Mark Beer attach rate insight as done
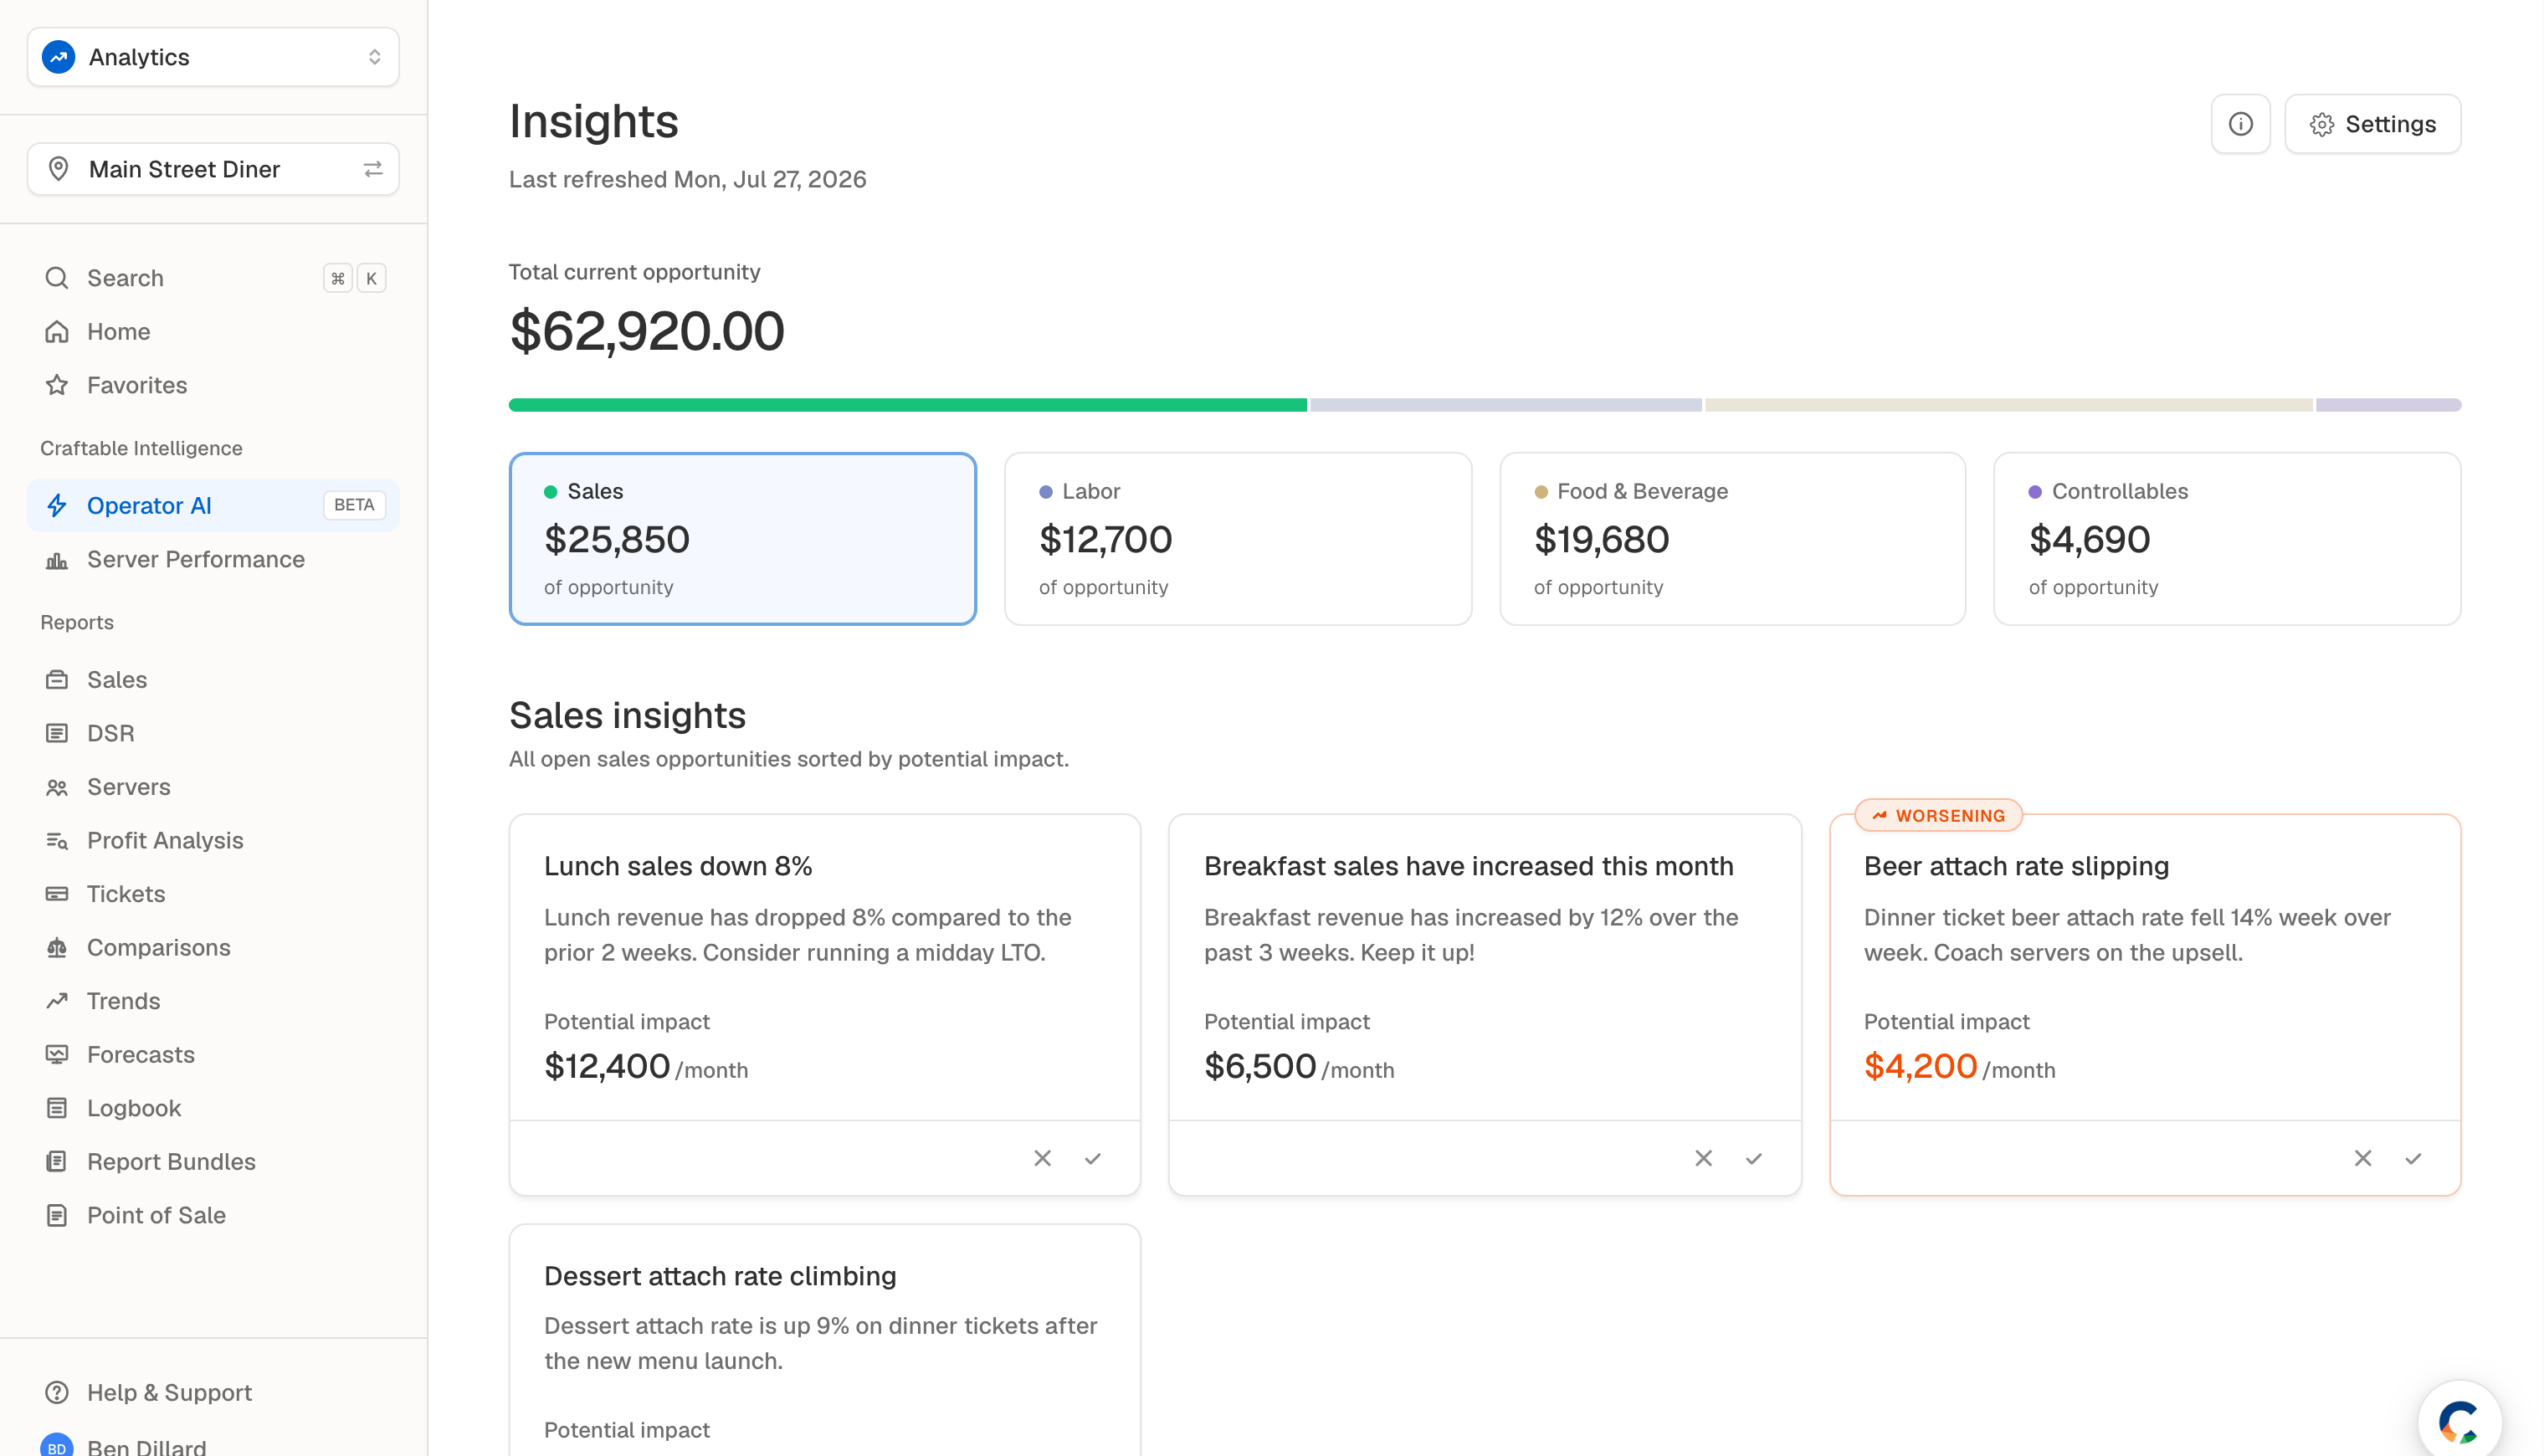 [x=2414, y=1158]
